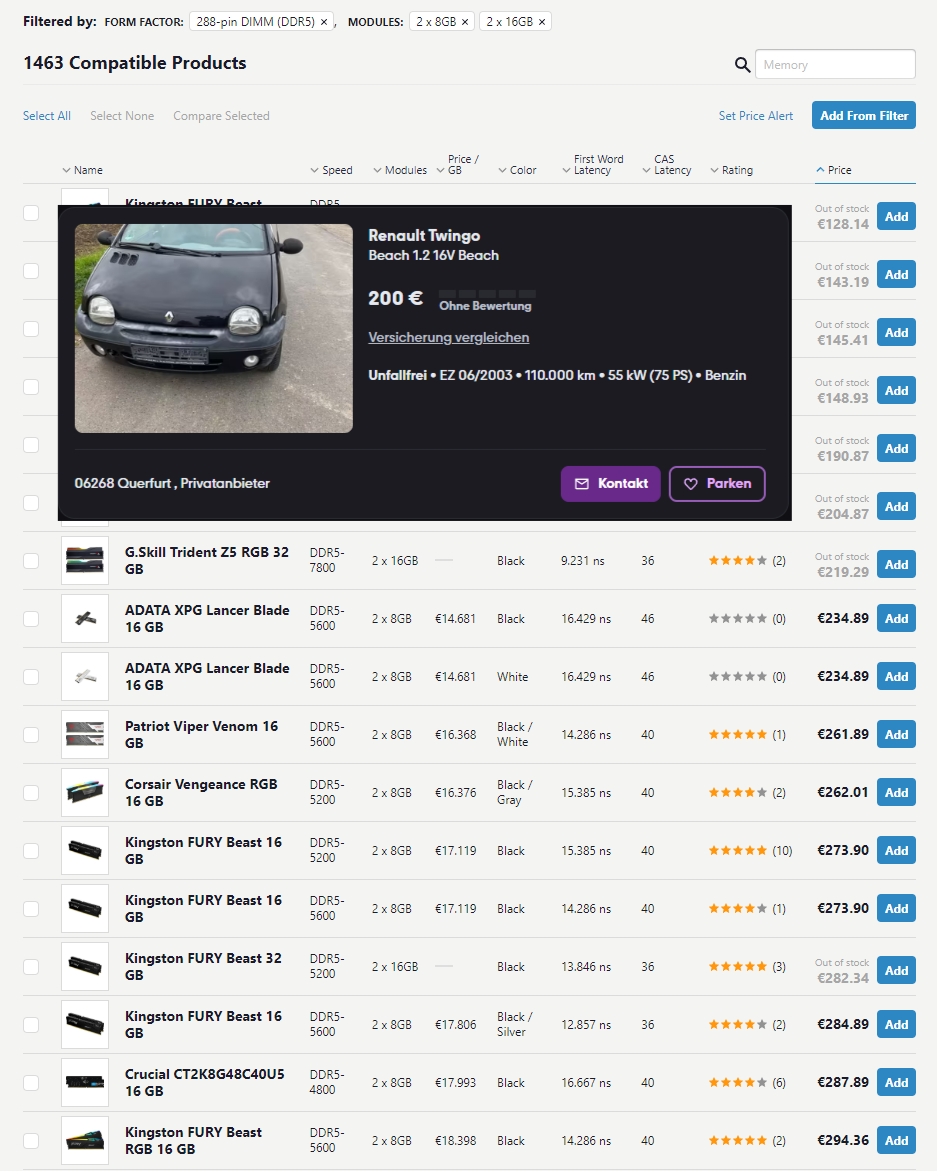Add Patriot Viper Venom for €261.89

(x=896, y=735)
